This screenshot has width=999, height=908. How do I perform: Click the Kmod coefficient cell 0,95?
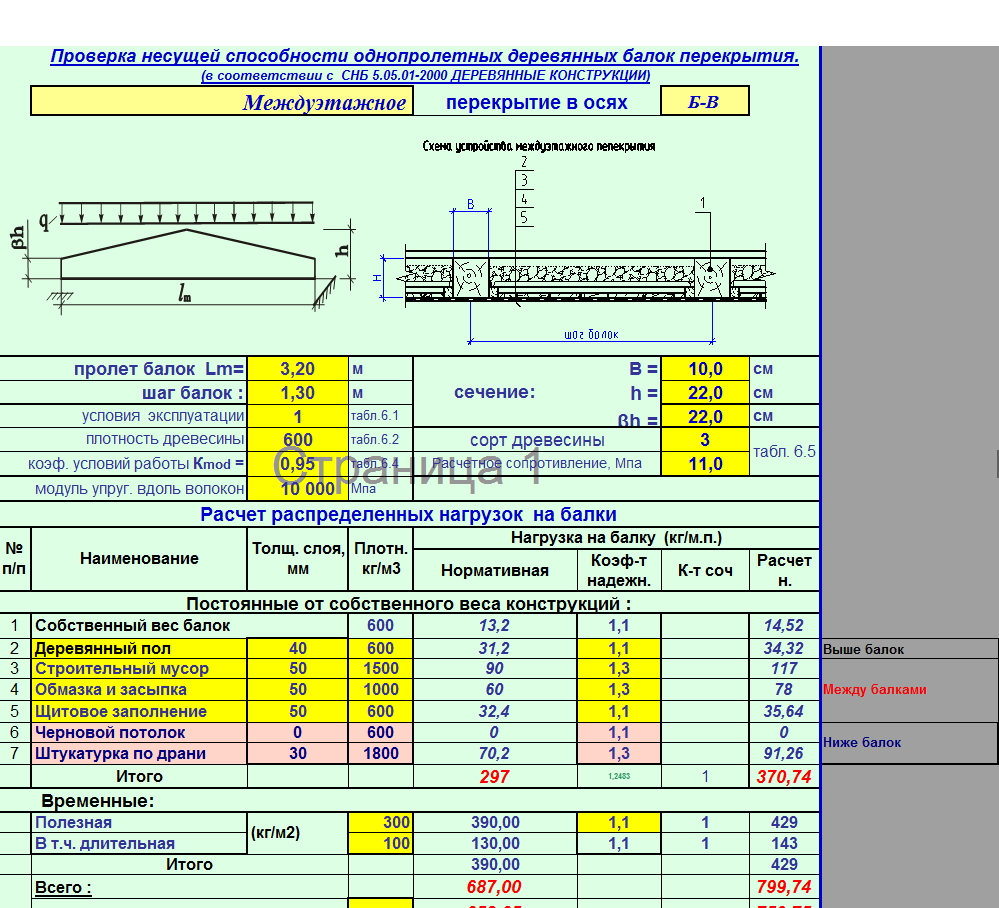coord(298,464)
